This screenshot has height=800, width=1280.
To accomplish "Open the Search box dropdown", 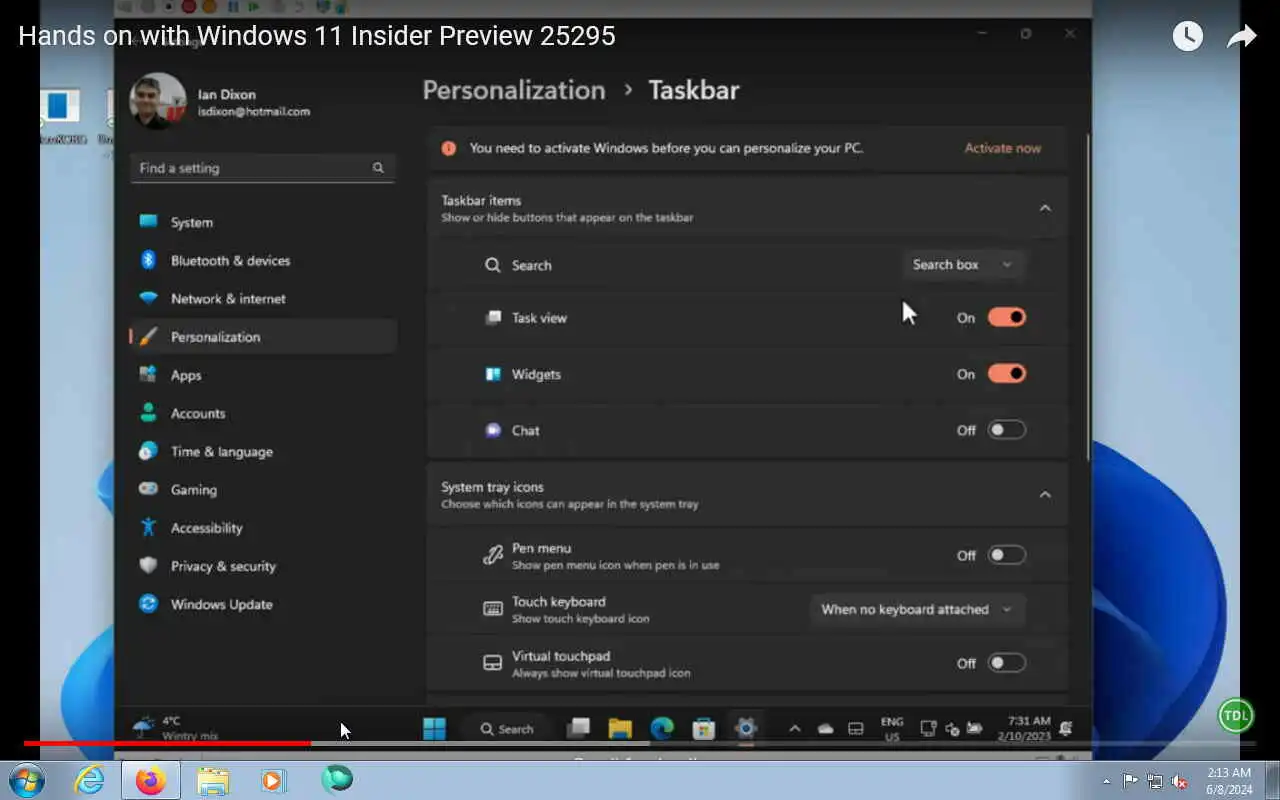I will click(964, 265).
